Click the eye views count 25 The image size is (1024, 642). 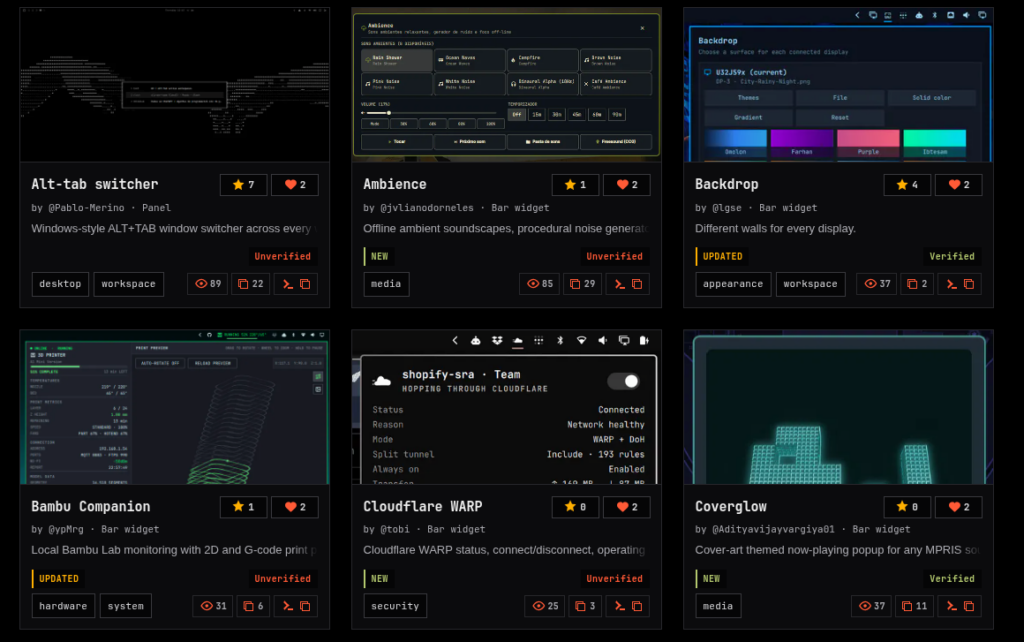pyautogui.click(x=545, y=606)
